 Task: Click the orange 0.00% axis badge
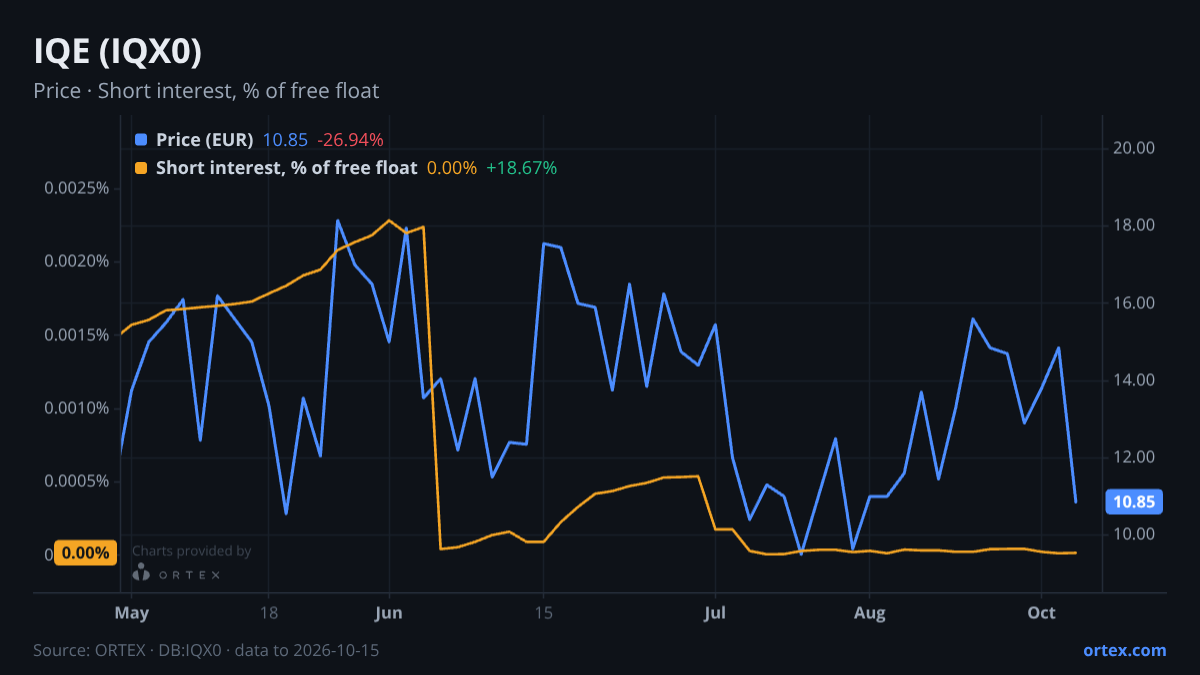tap(85, 552)
